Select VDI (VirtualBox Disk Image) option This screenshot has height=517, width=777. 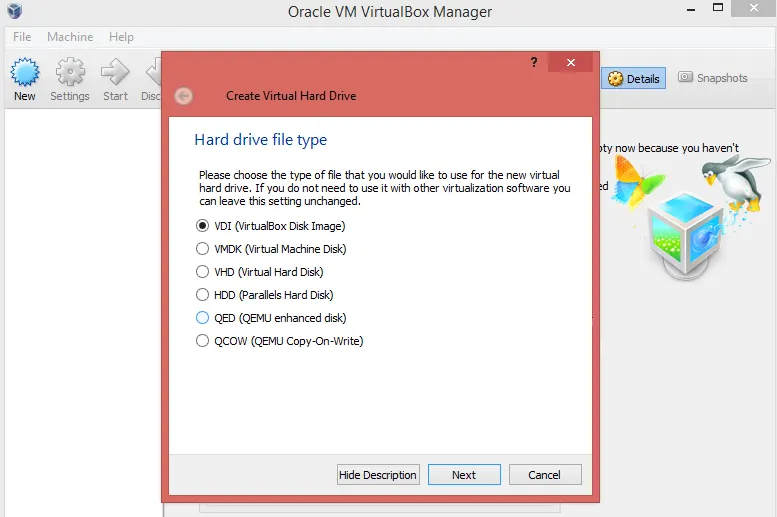coord(271,226)
